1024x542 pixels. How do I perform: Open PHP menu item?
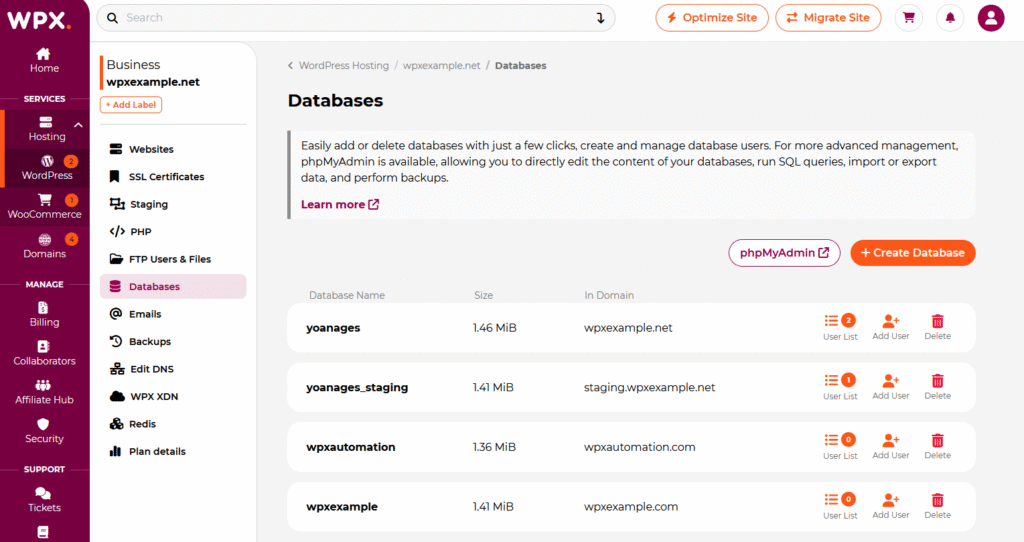[x=173, y=231]
